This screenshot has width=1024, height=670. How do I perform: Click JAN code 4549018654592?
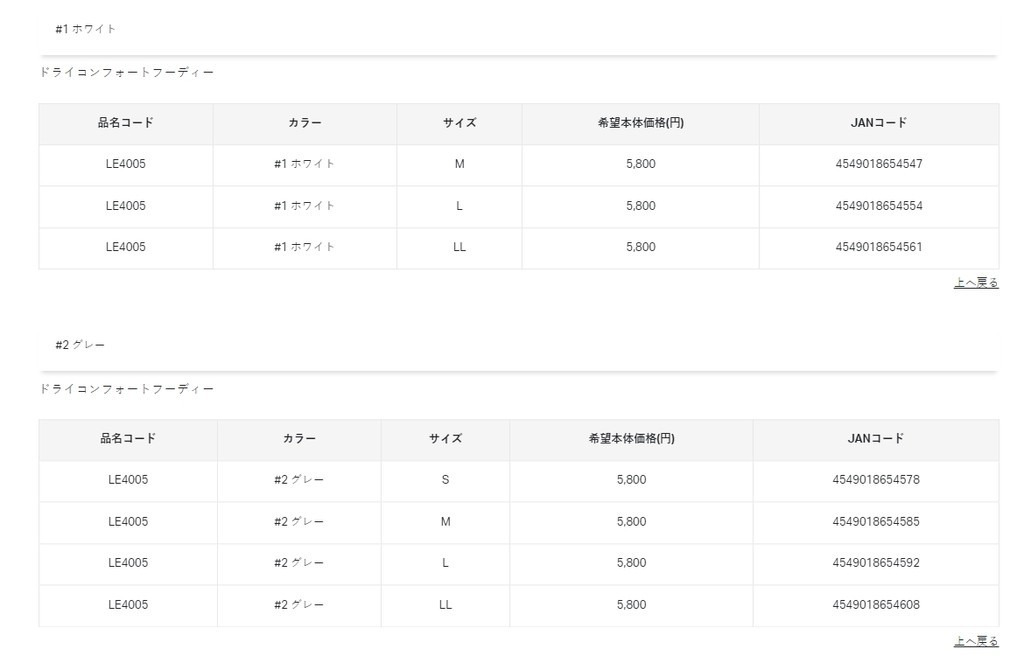(x=875, y=563)
